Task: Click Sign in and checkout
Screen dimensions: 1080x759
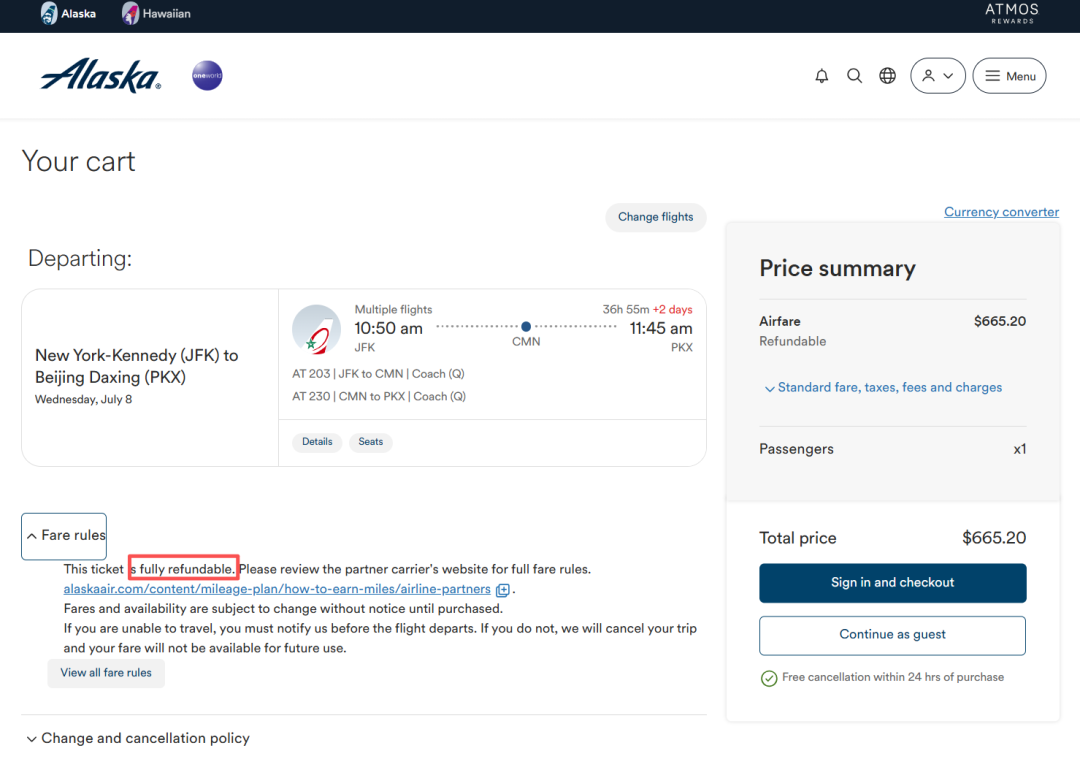Action: click(892, 583)
